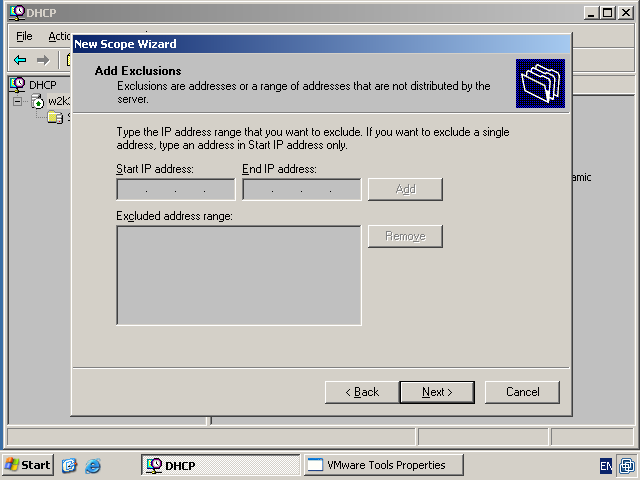Cancel the New Scope Wizard

pos(522,392)
